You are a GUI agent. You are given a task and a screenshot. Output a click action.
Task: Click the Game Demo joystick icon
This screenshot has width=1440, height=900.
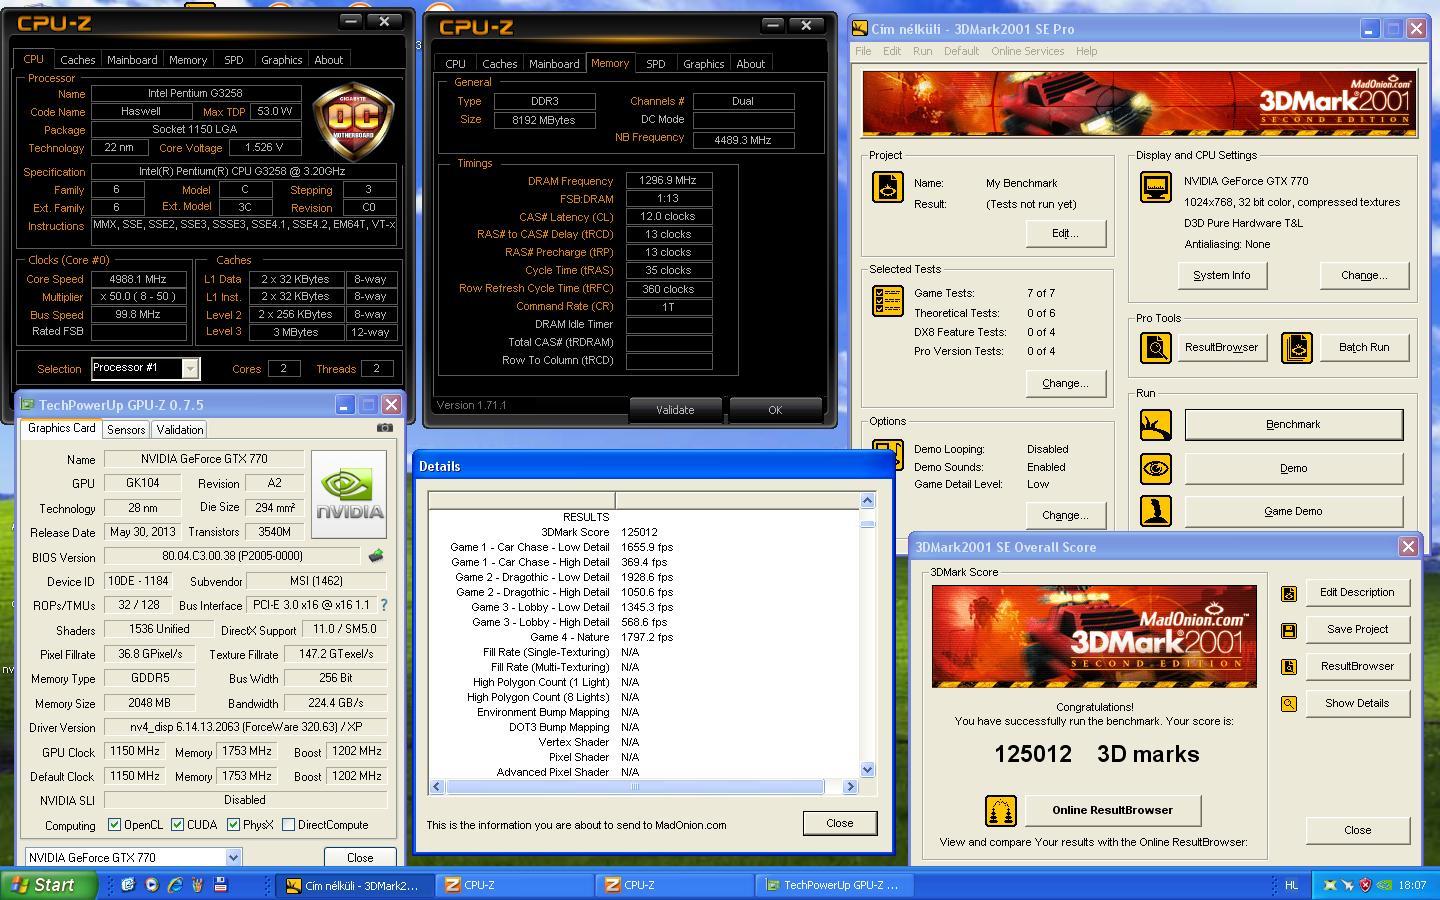click(x=1156, y=511)
